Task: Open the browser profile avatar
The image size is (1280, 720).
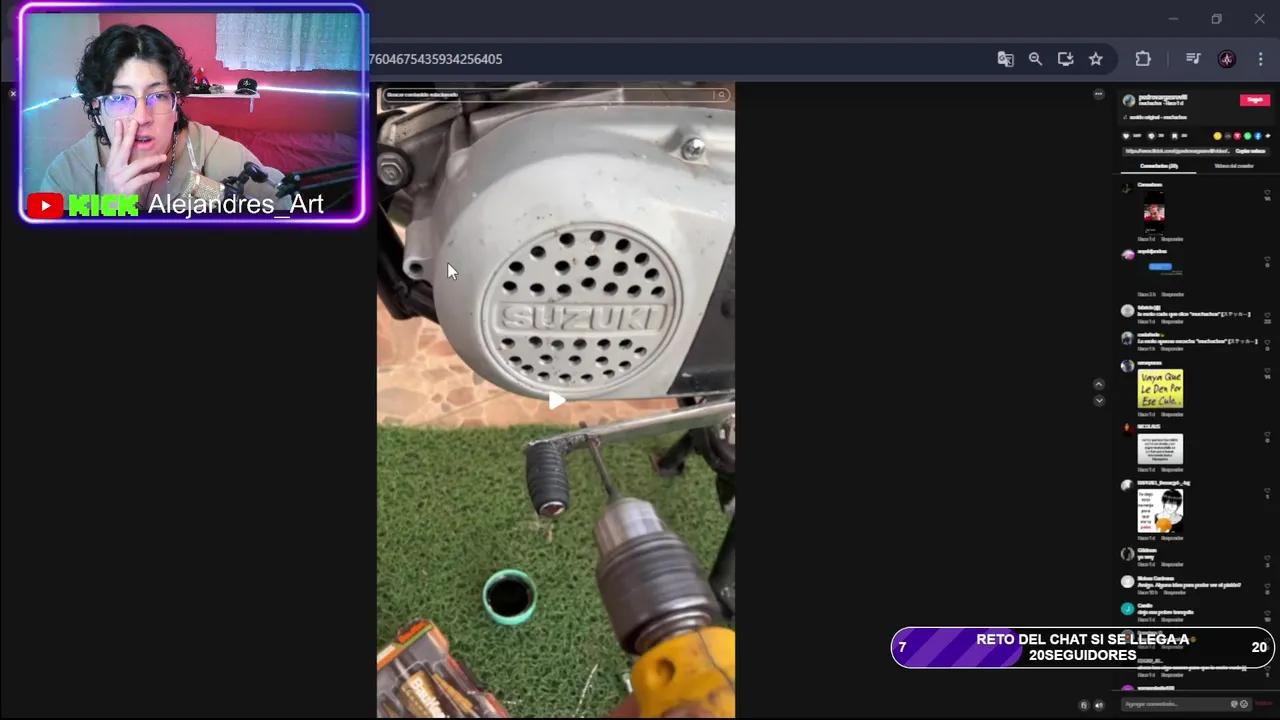Action: point(1227,59)
